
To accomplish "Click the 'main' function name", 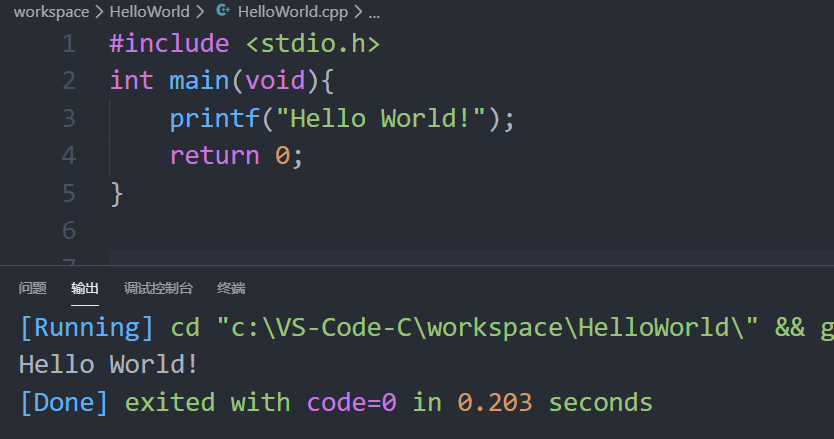I will (199, 81).
